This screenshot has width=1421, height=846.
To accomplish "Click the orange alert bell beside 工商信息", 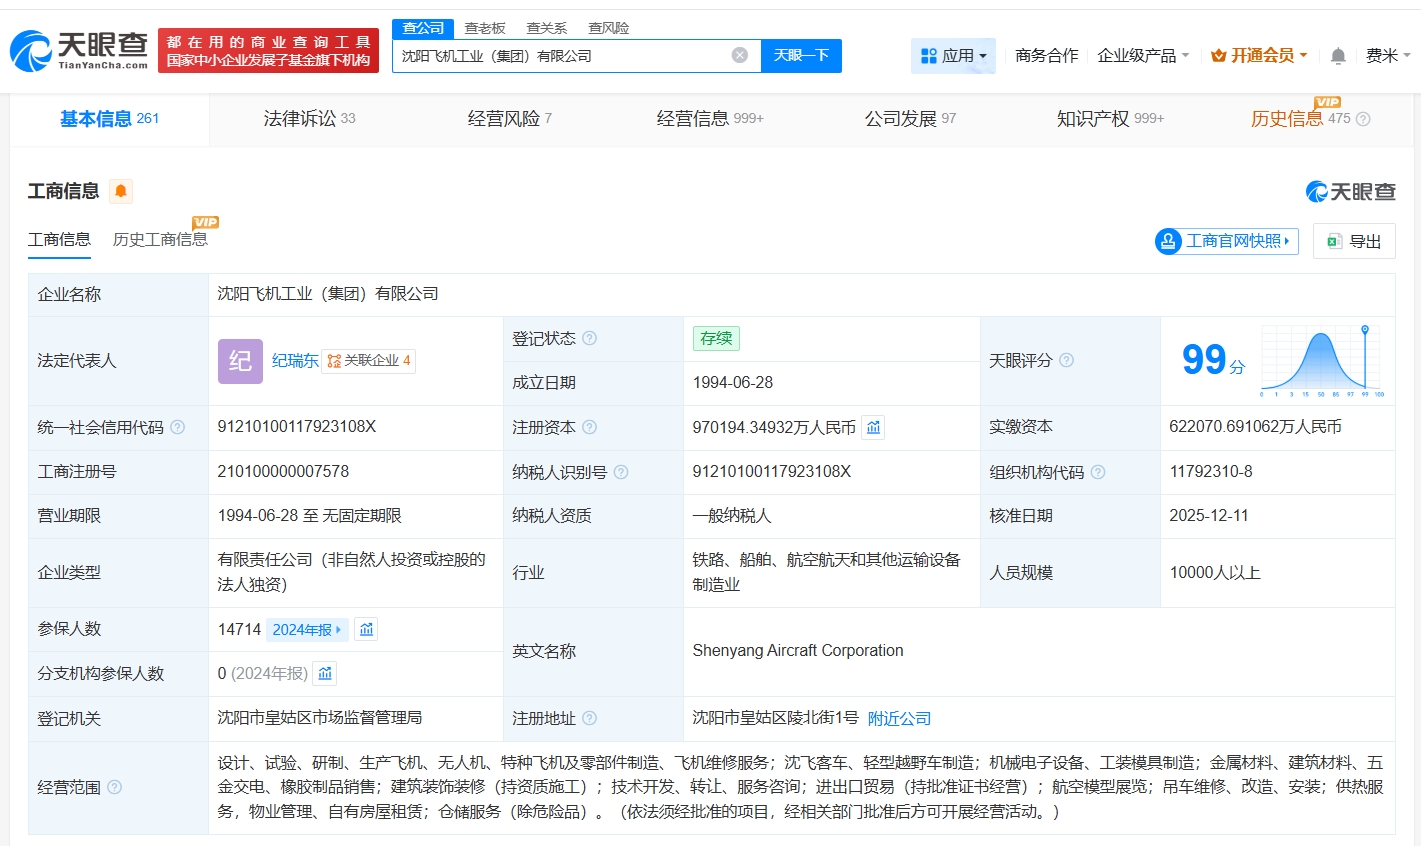I will coord(121,191).
